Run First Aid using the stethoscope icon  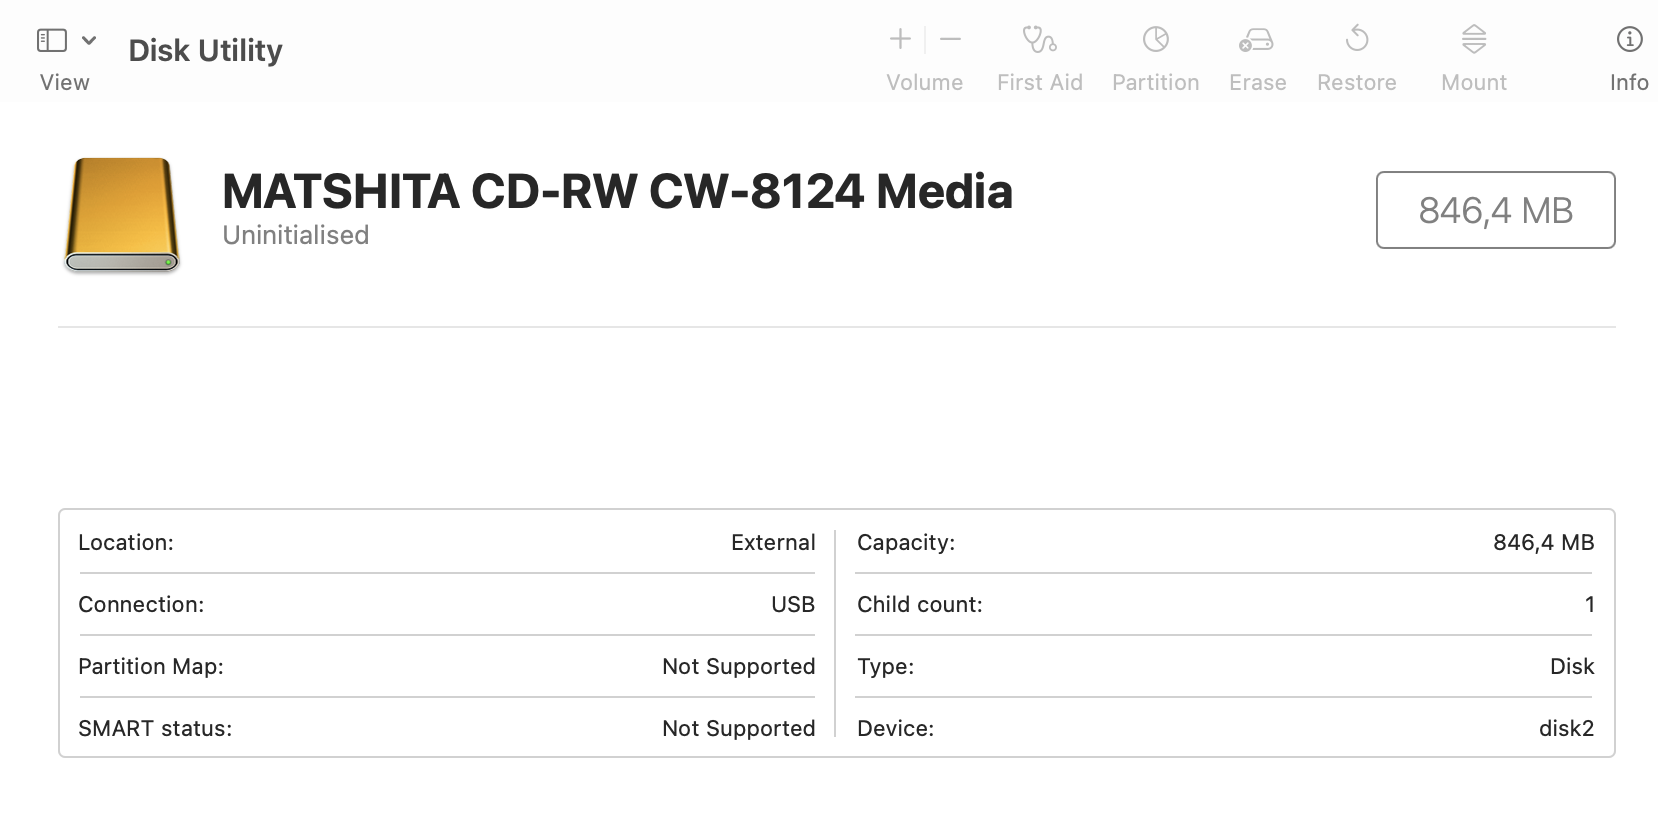tap(1039, 39)
